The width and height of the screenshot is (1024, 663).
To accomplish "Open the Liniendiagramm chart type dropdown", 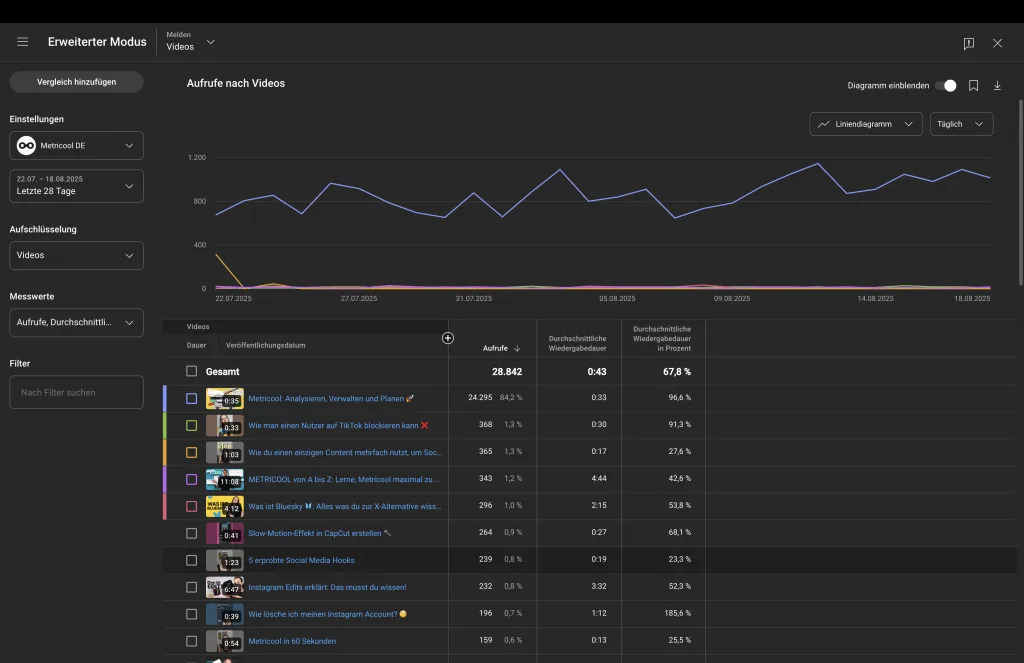I will pyautogui.click(x=865, y=124).
